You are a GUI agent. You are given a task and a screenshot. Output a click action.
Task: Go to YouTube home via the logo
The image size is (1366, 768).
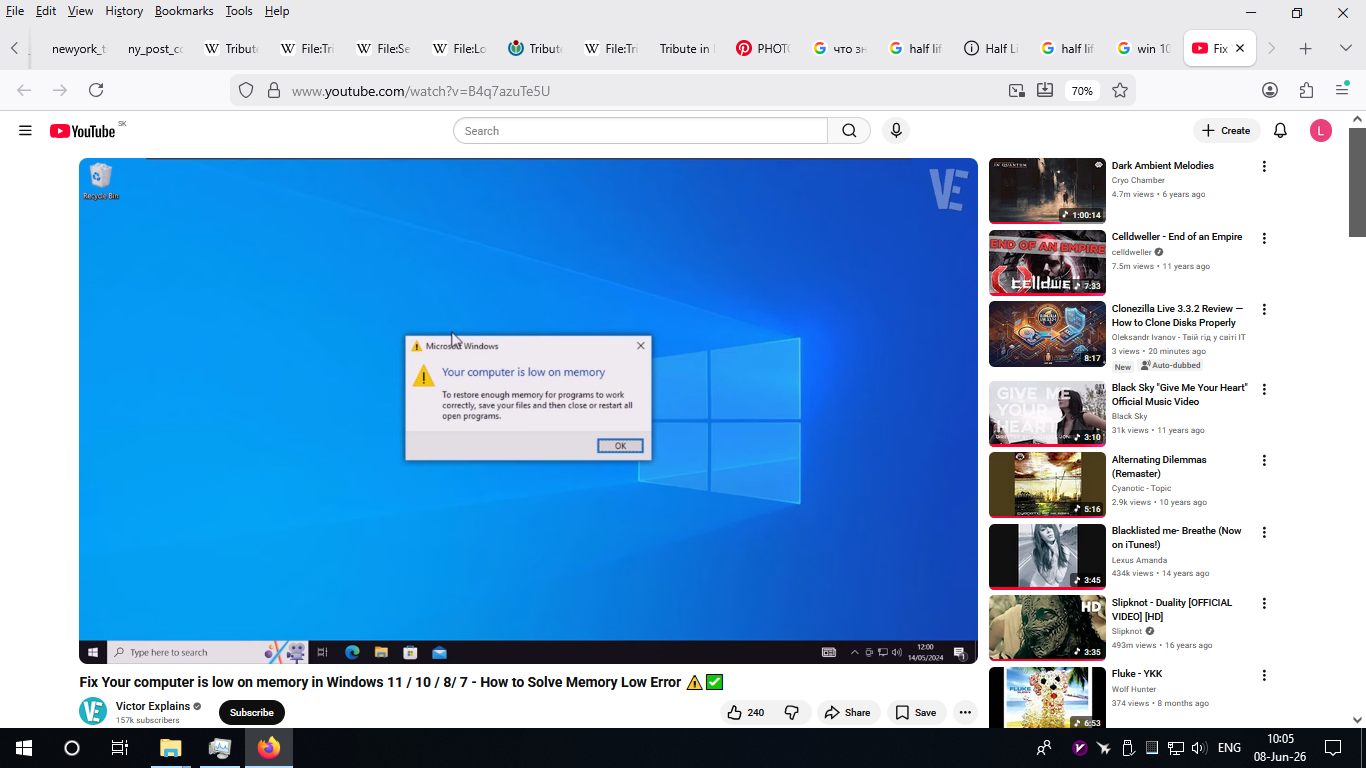tap(83, 131)
